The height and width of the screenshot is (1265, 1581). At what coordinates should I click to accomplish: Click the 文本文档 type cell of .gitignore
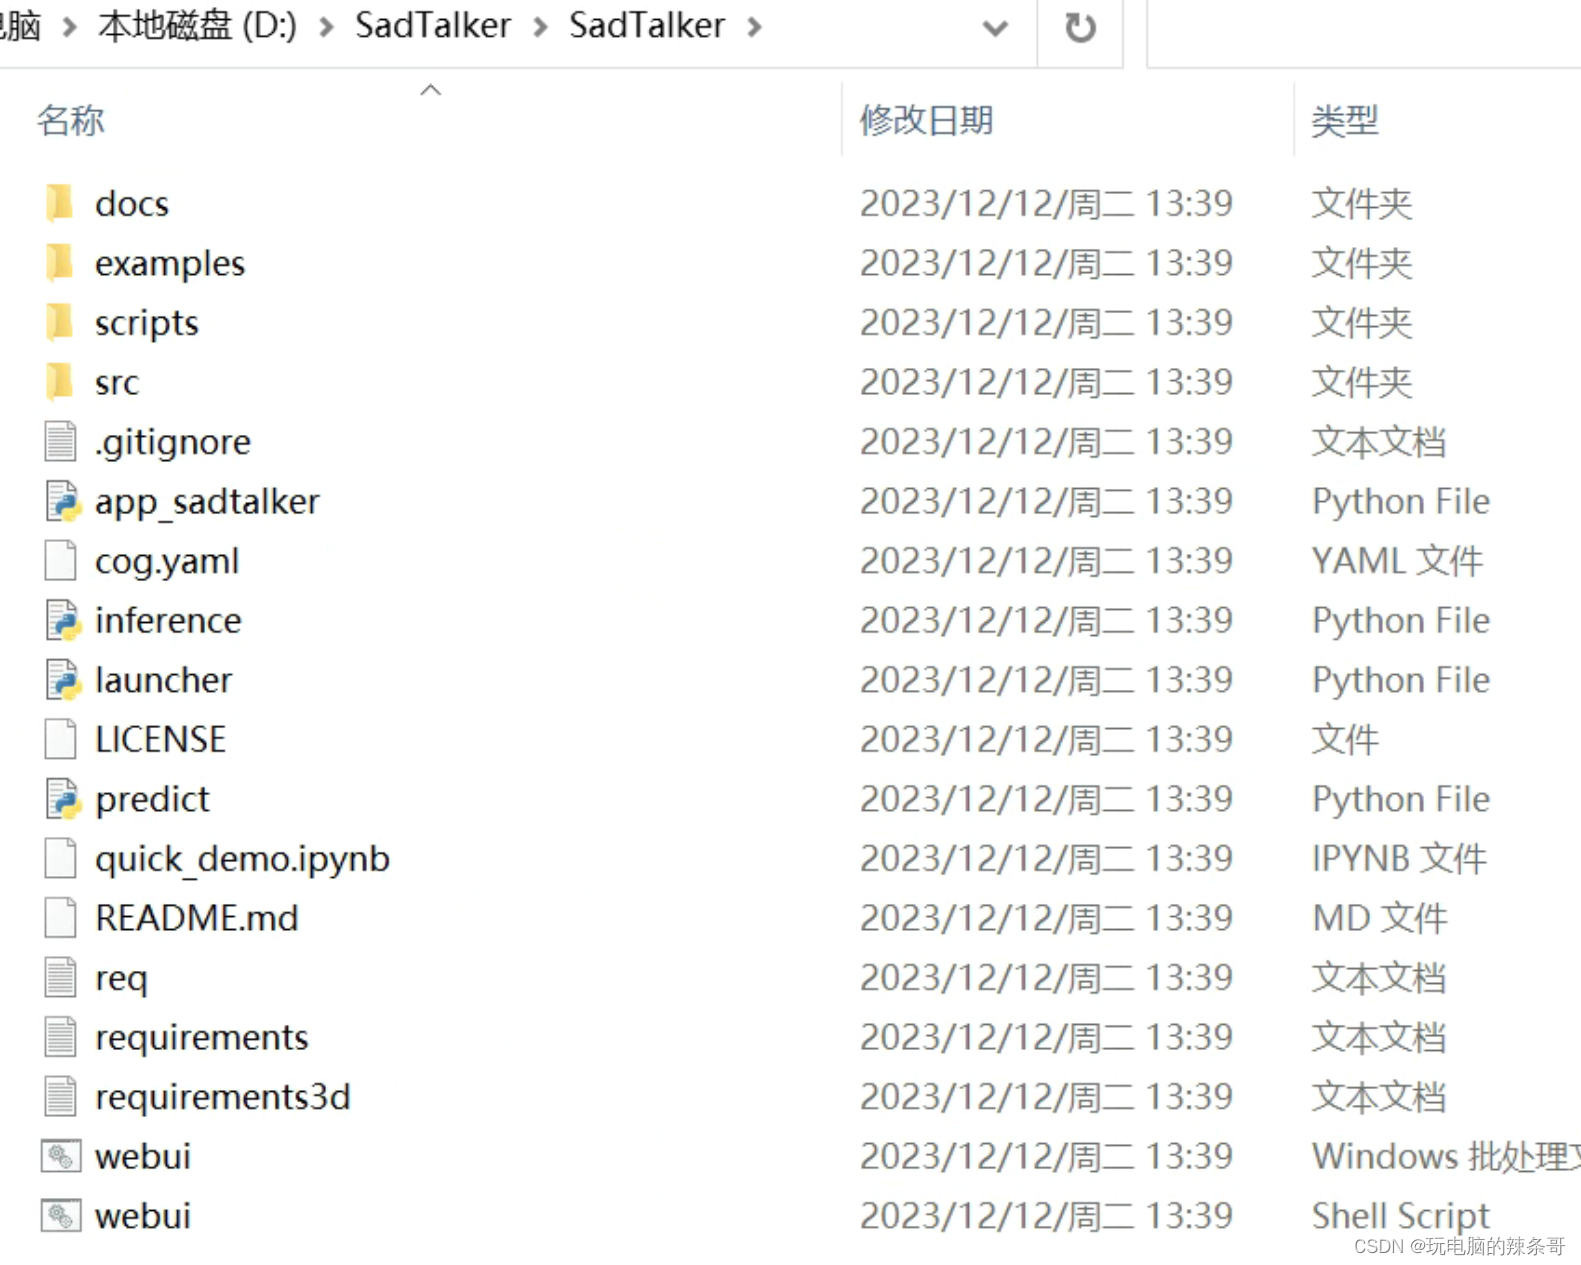[1379, 442]
